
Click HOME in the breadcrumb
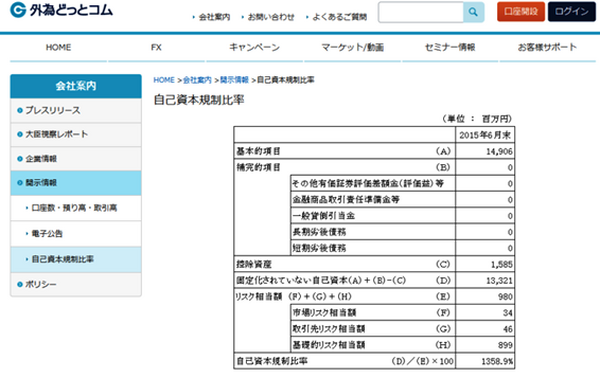click(164, 80)
